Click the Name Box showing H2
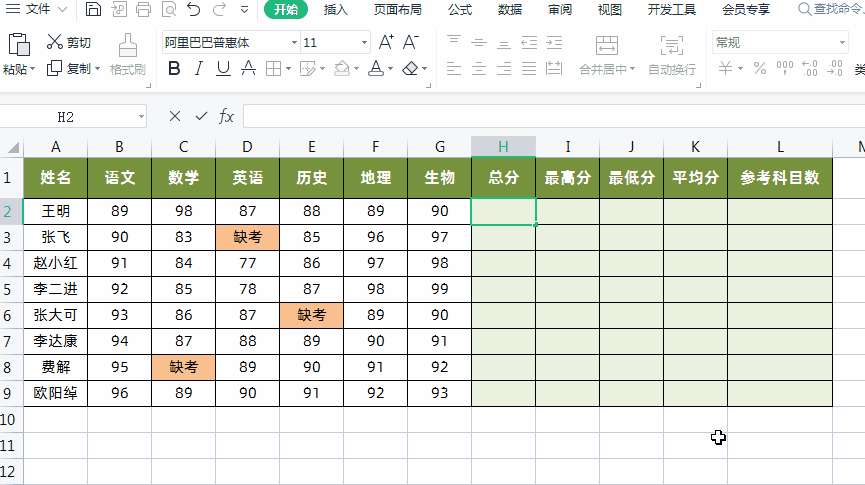The height and width of the screenshot is (485, 865). pos(73,116)
